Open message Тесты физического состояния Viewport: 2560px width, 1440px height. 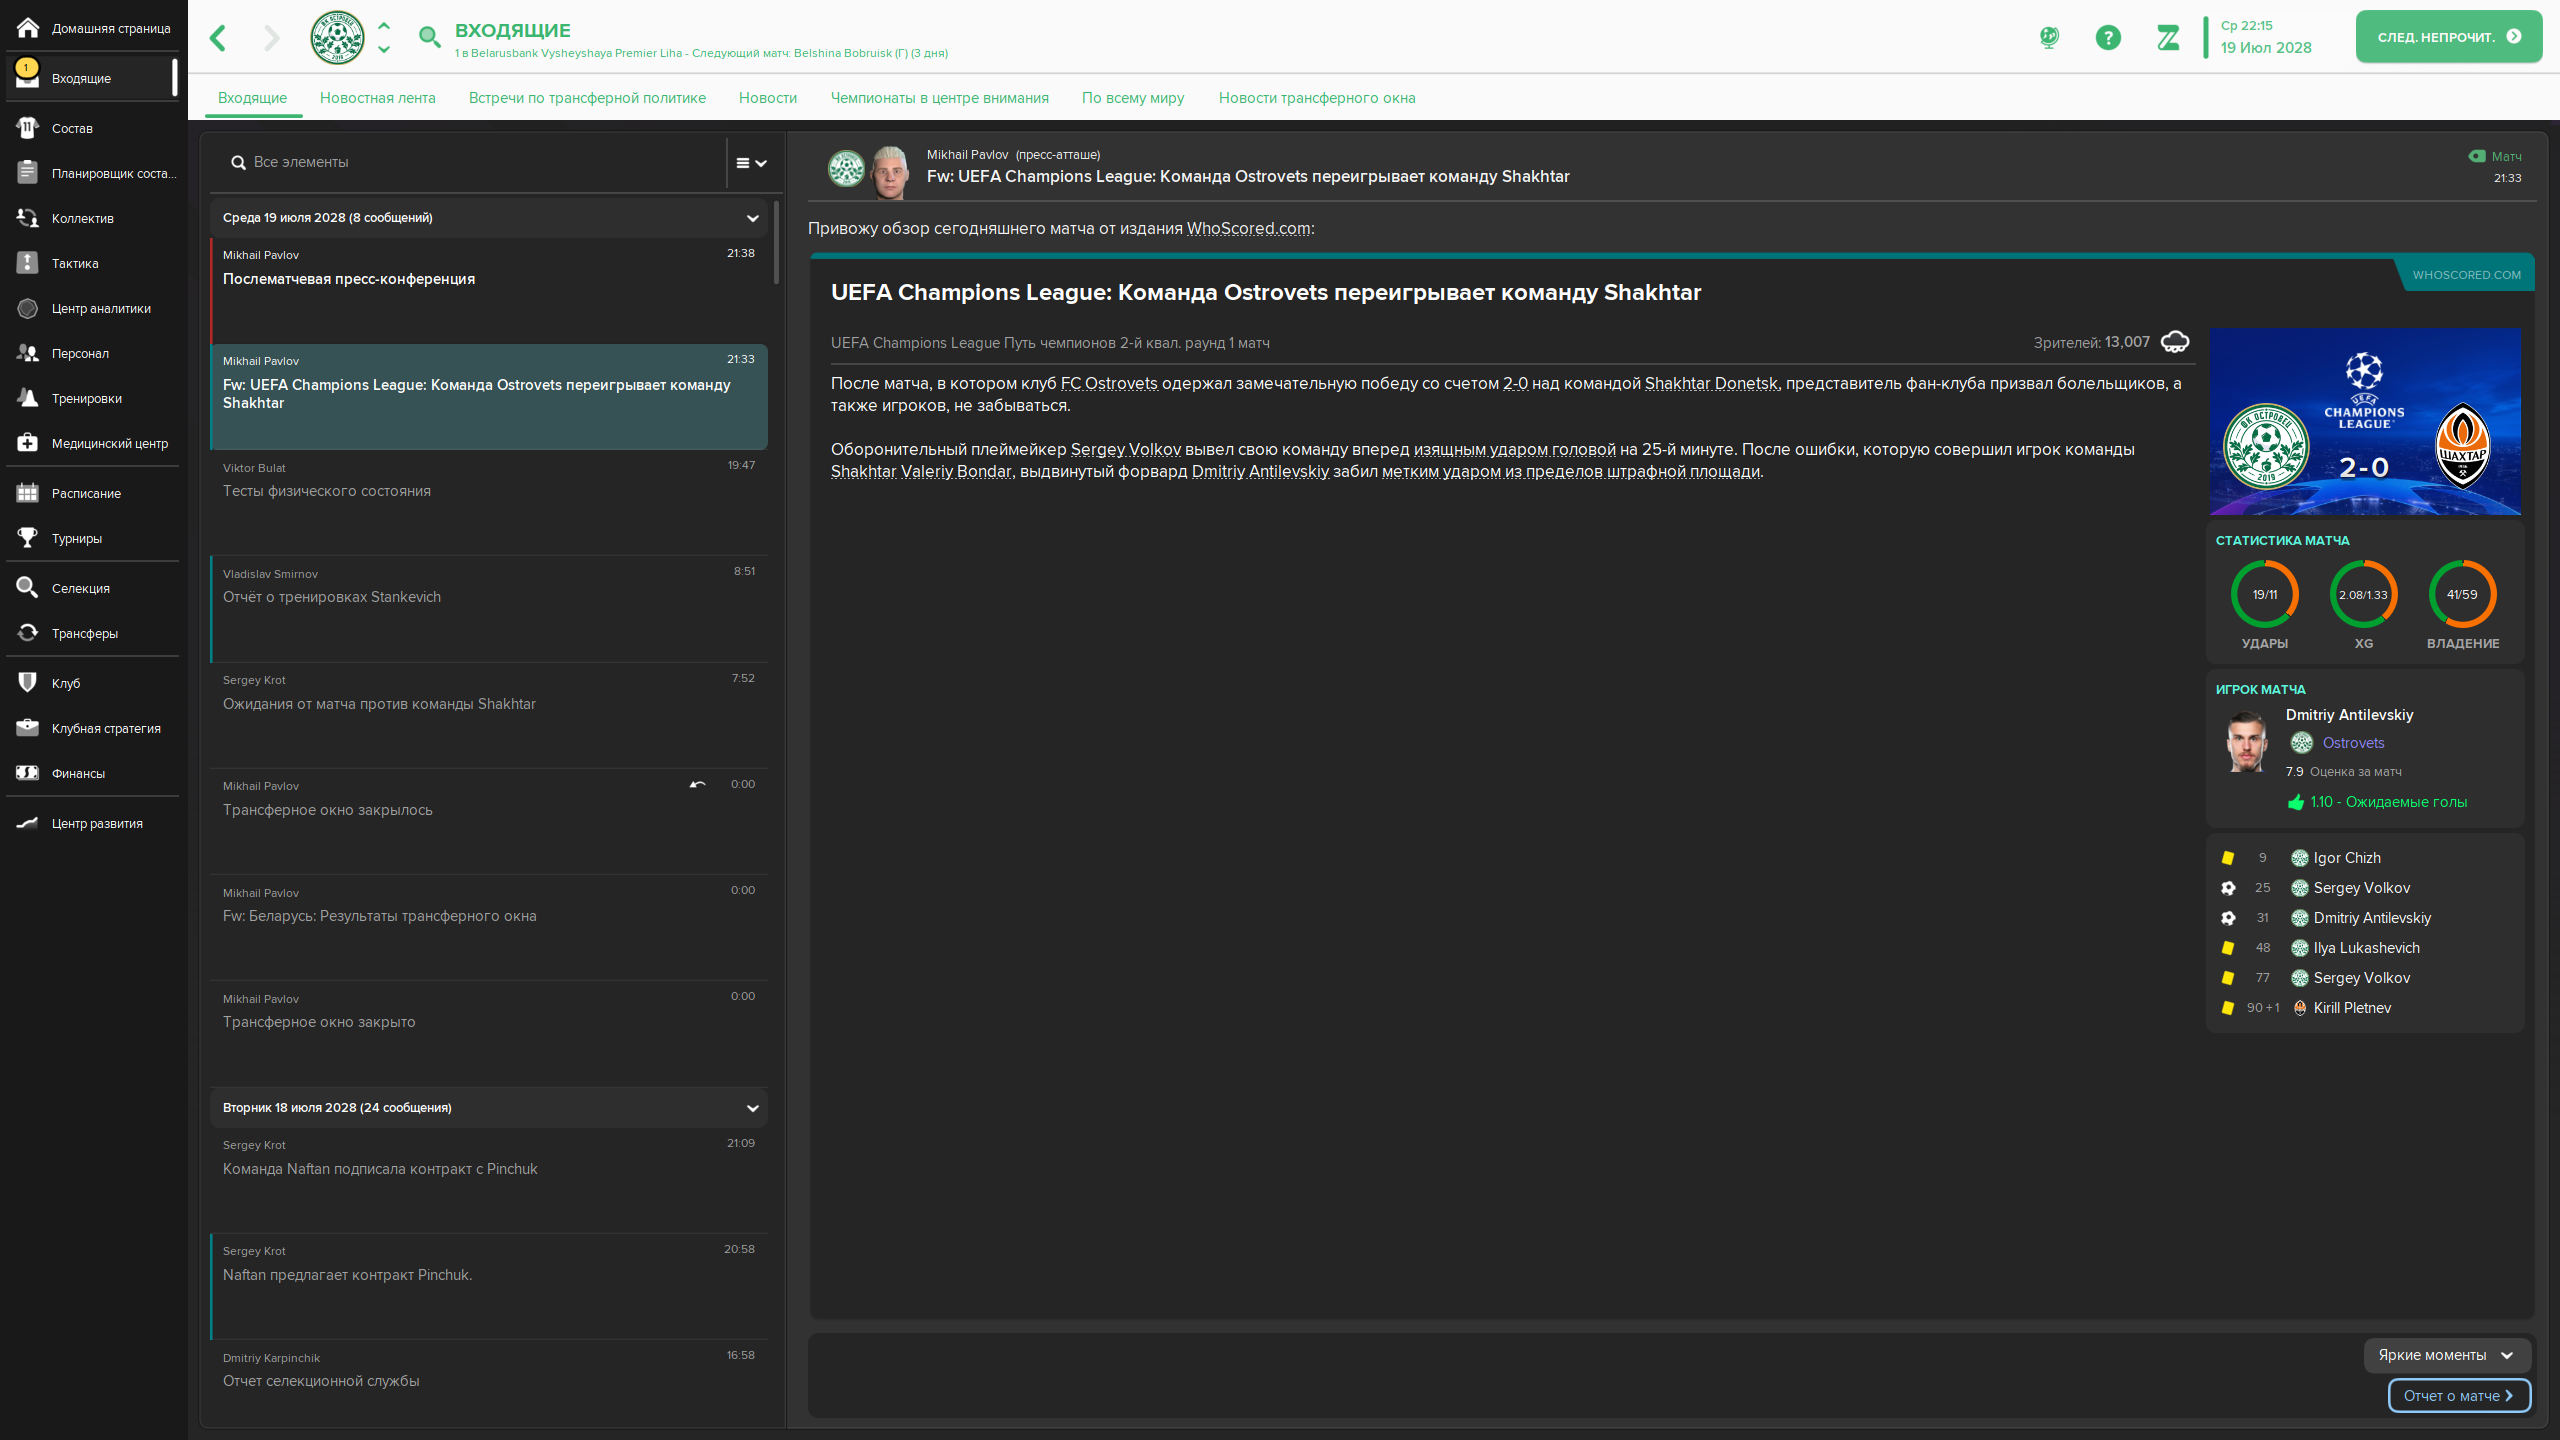pyautogui.click(x=489, y=502)
